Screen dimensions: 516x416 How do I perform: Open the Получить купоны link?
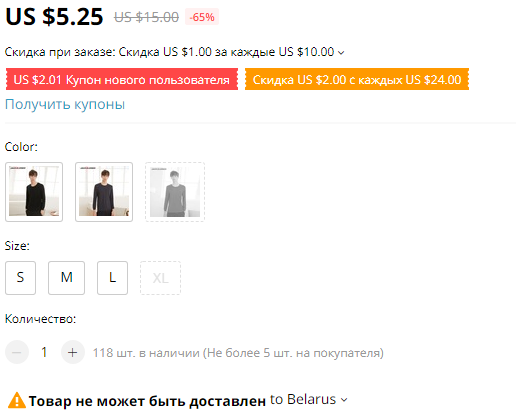point(65,104)
